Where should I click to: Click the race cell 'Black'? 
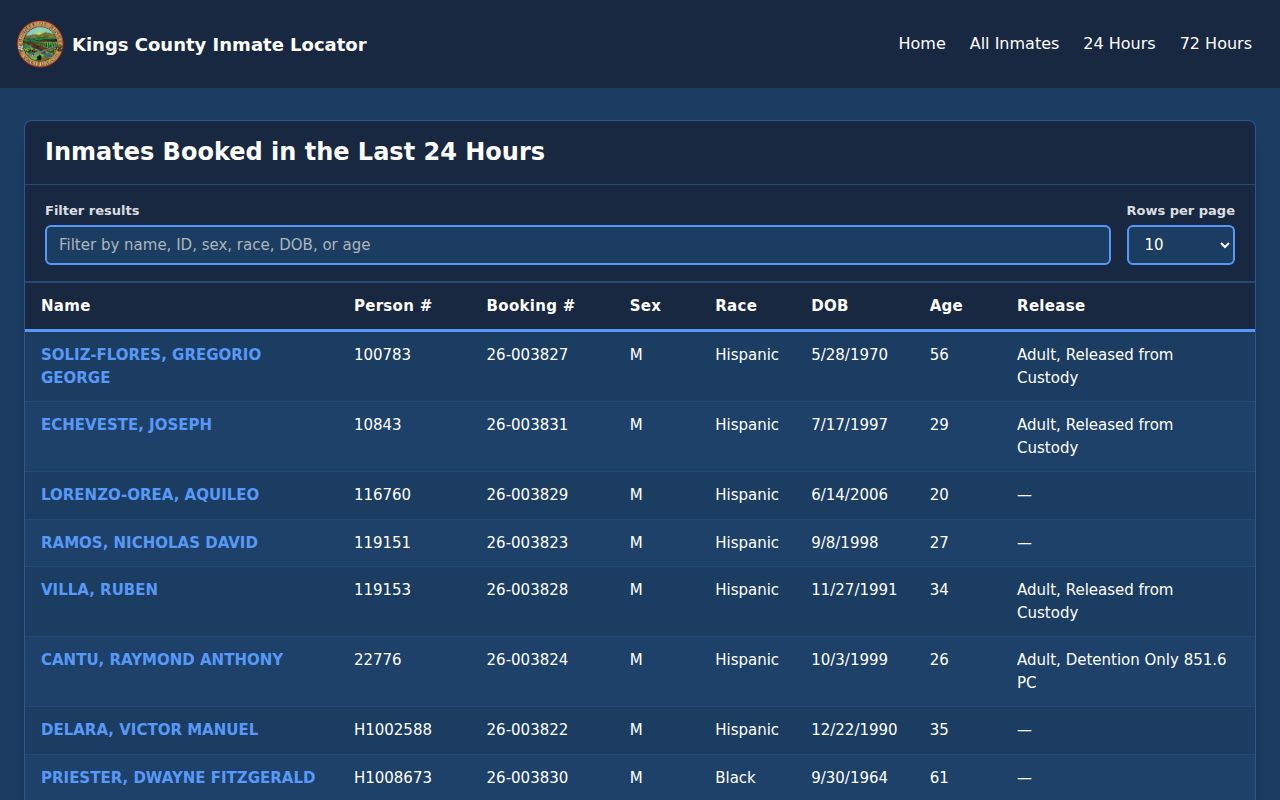[x=736, y=777]
